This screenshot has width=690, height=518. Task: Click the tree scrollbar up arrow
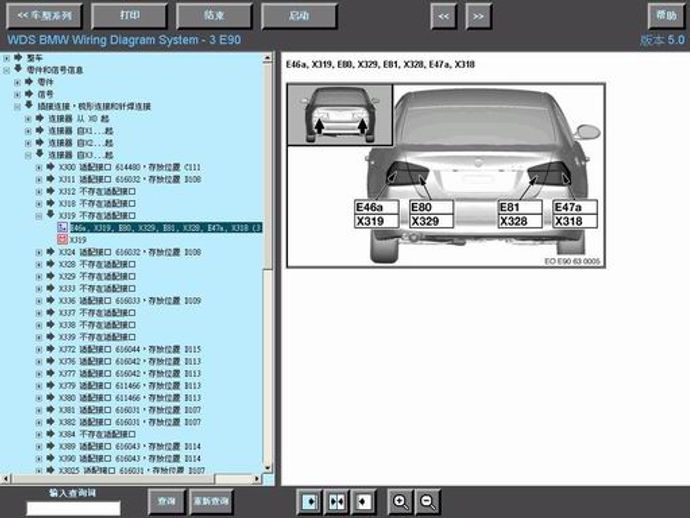(268, 58)
